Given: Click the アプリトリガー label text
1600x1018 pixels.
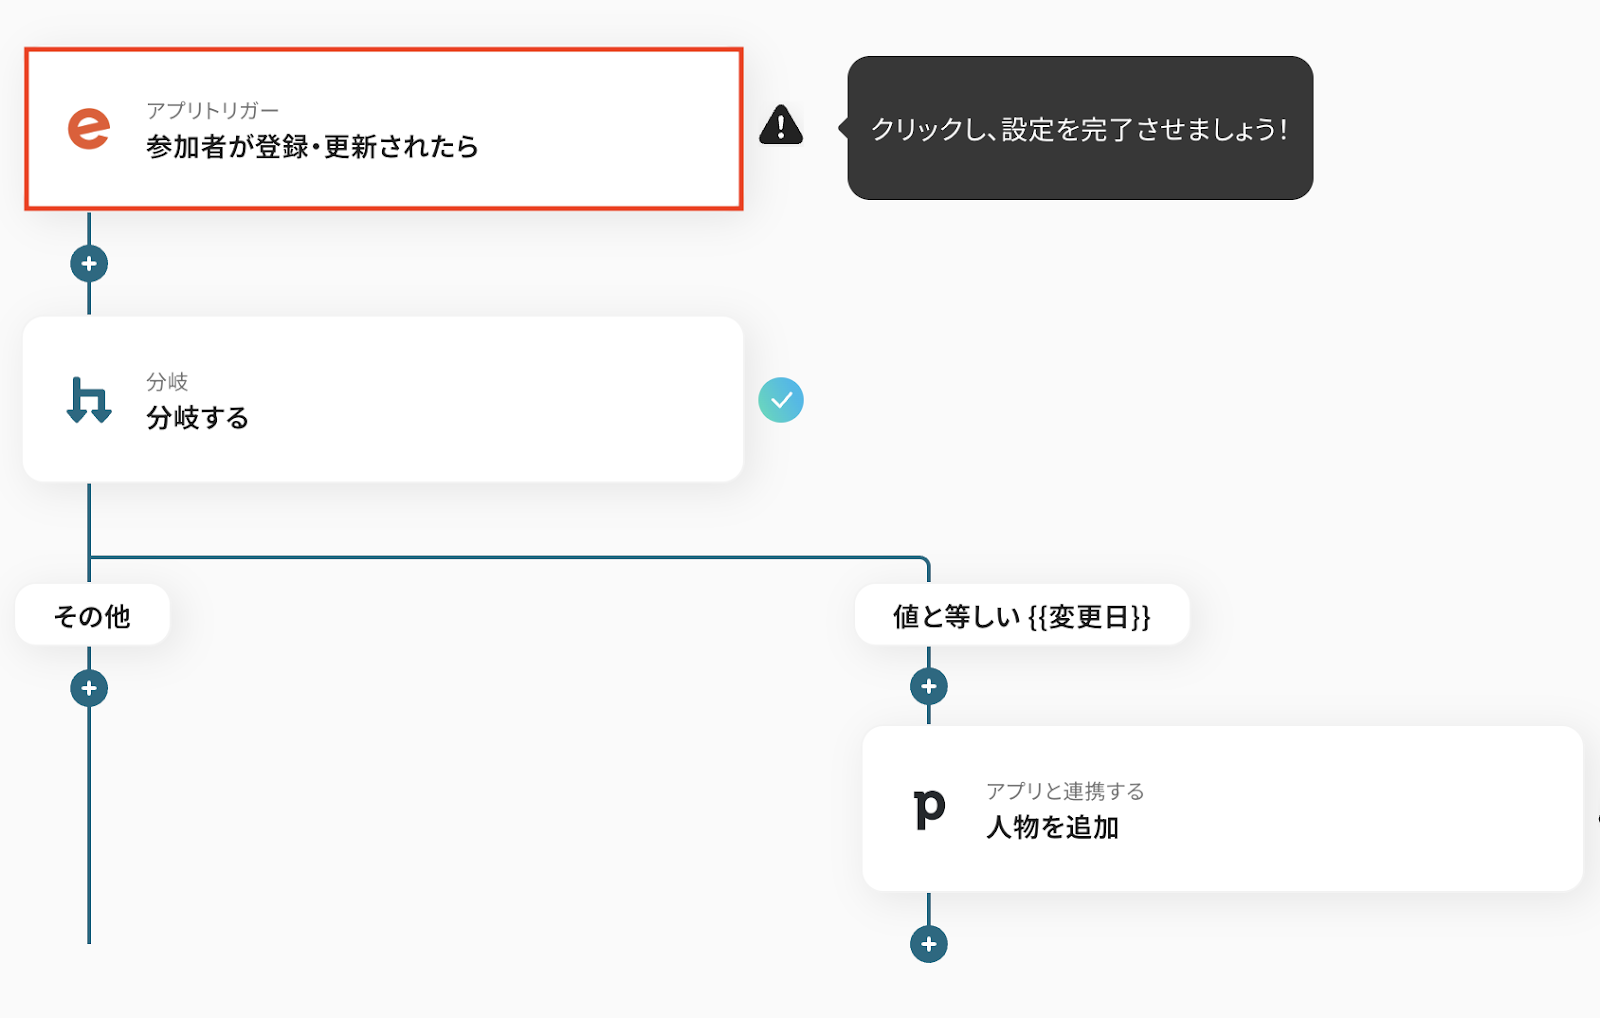Looking at the screenshot, I should 212,110.
